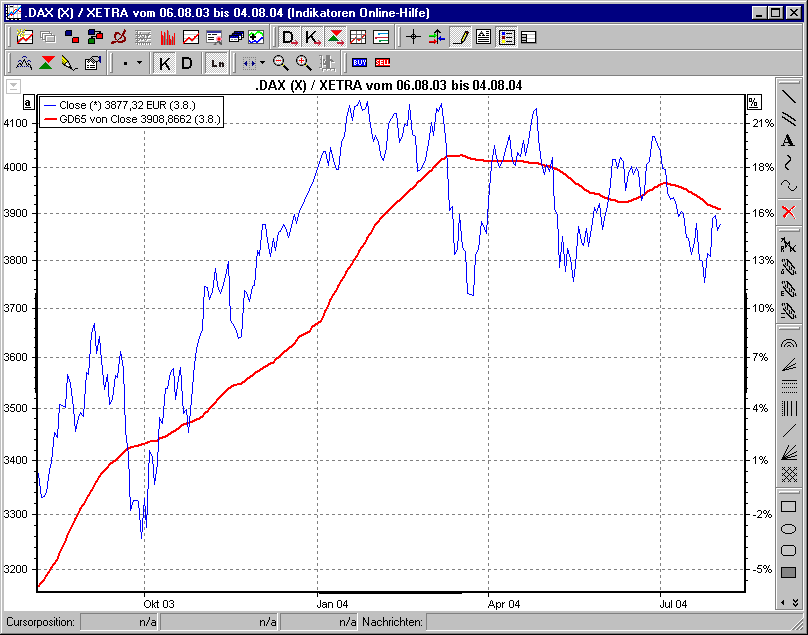
Task: Switch to candlestick view with the K button
Action: [165, 62]
